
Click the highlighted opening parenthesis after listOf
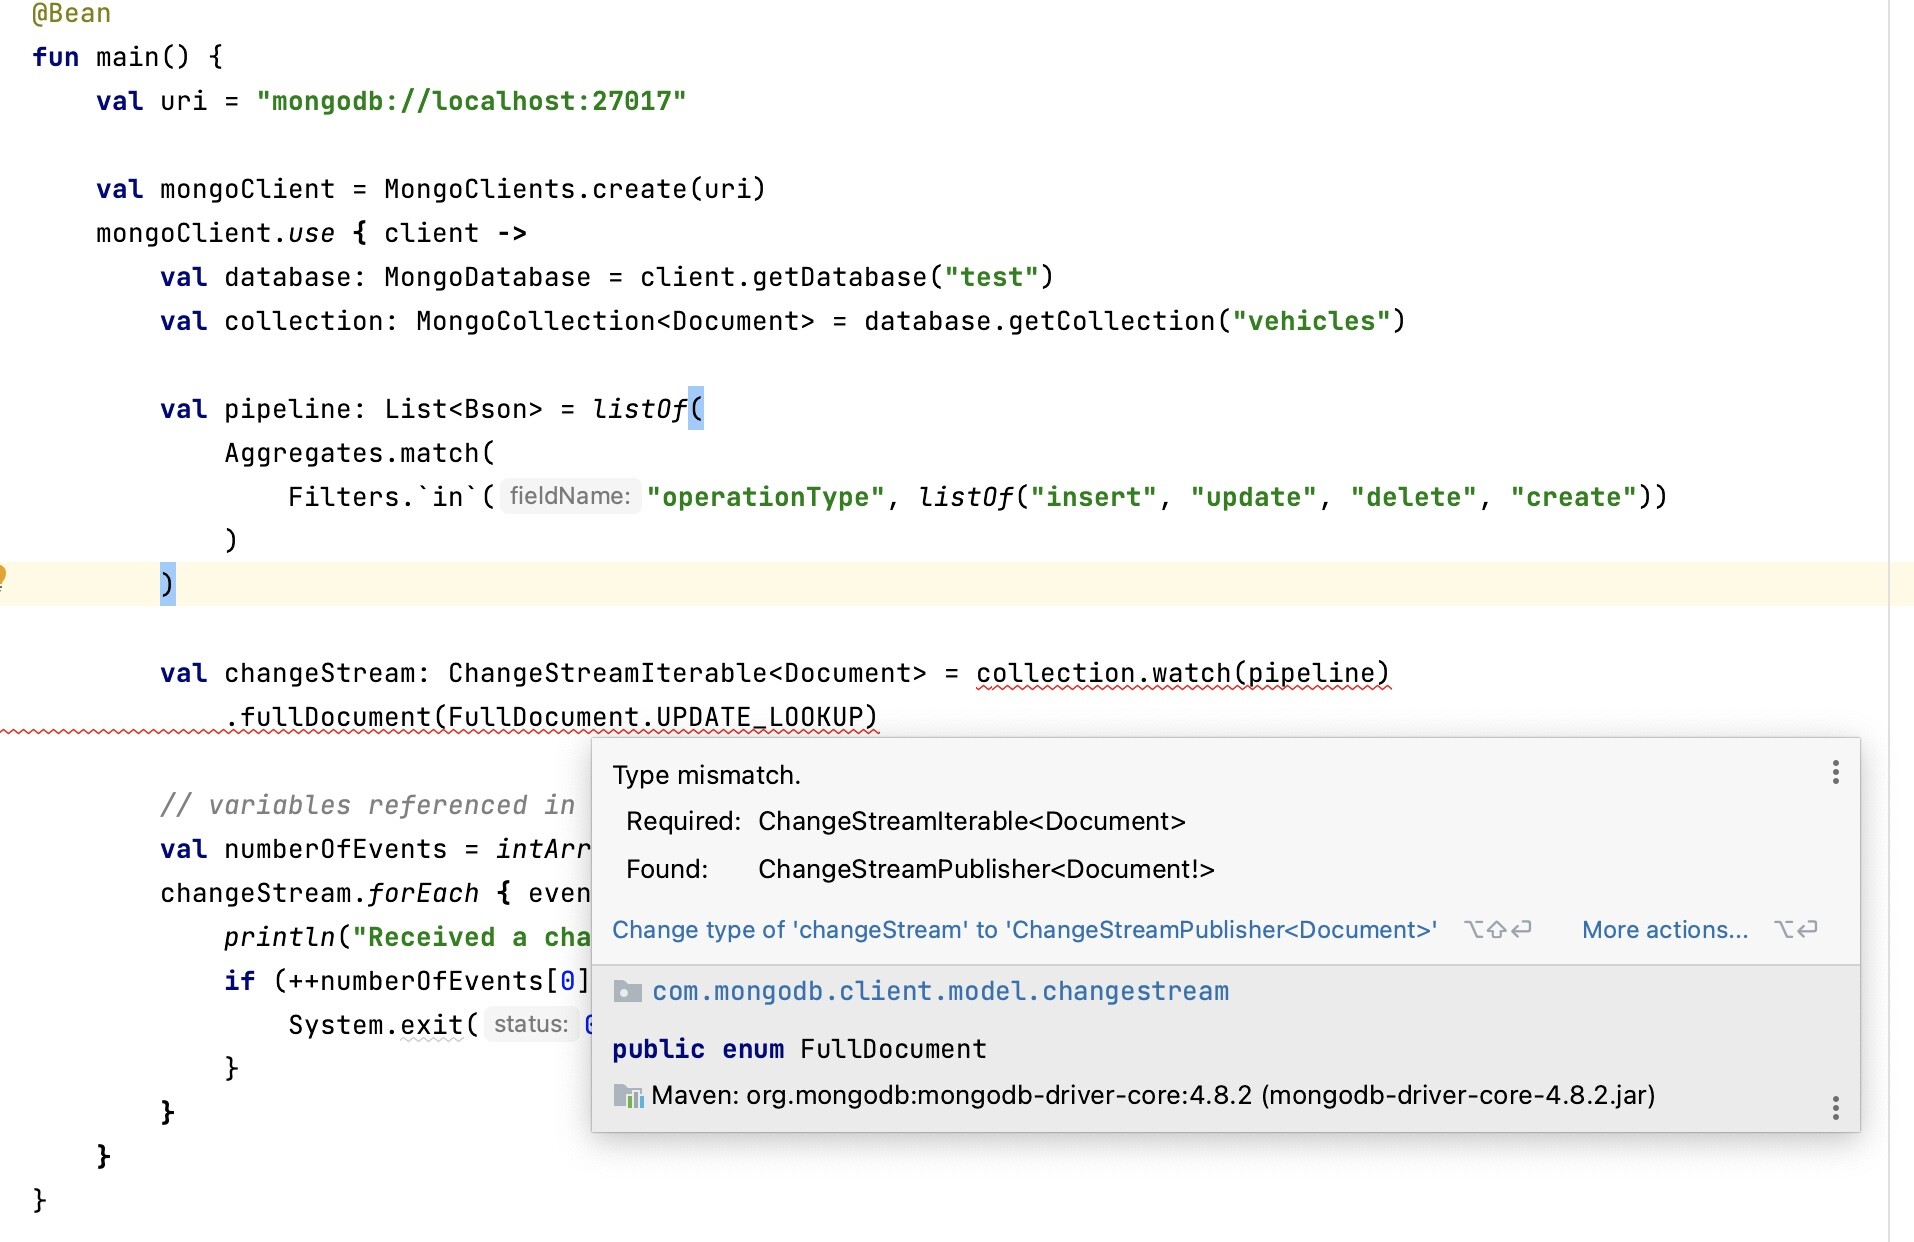[696, 408]
